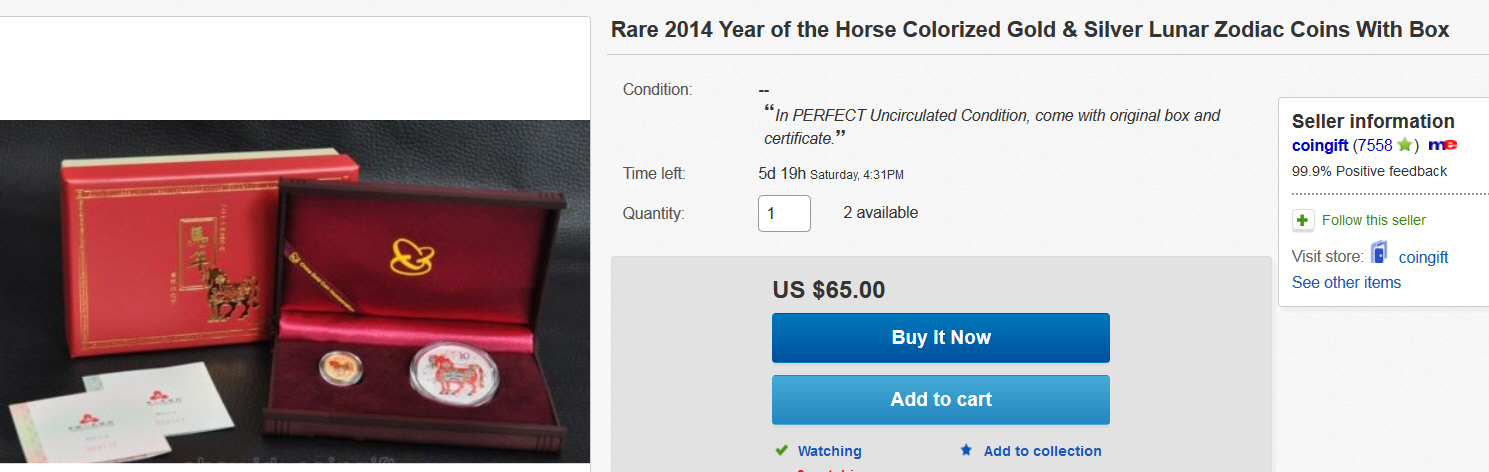
Task: Click the Buy It Now button
Action: point(940,338)
